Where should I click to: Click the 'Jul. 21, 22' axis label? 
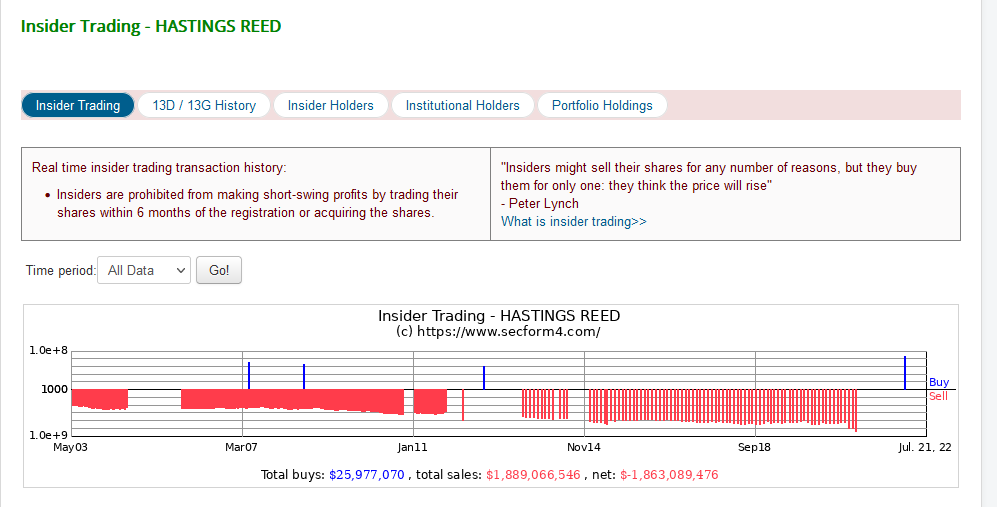(925, 447)
